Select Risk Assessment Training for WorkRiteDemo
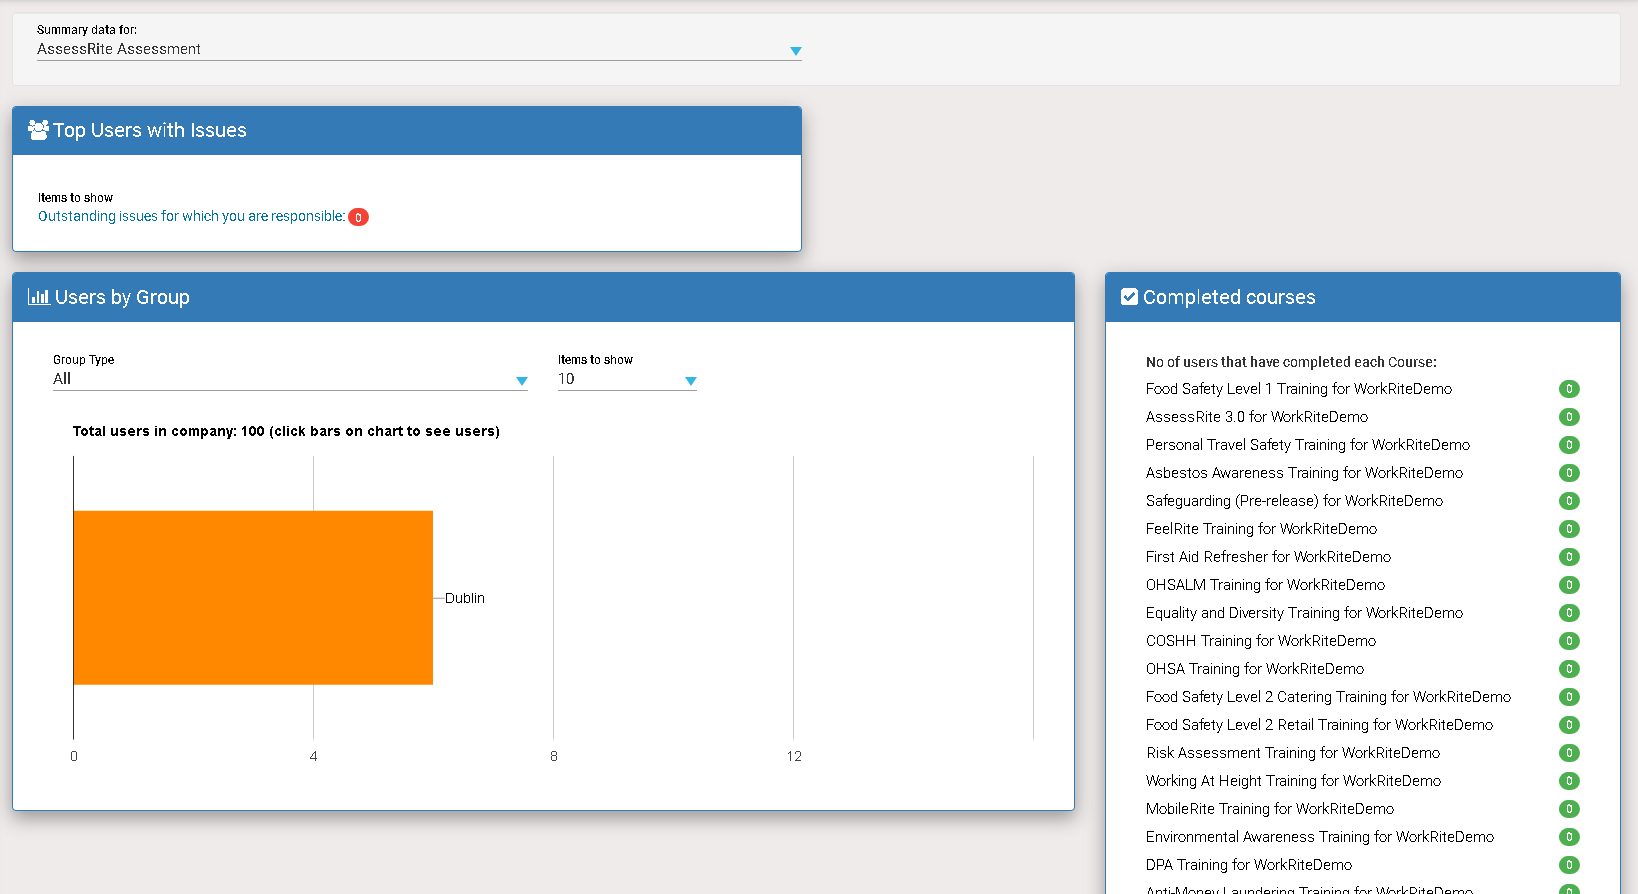Image resolution: width=1638 pixels, height=894 pixels. click(x=1292, y=753)
